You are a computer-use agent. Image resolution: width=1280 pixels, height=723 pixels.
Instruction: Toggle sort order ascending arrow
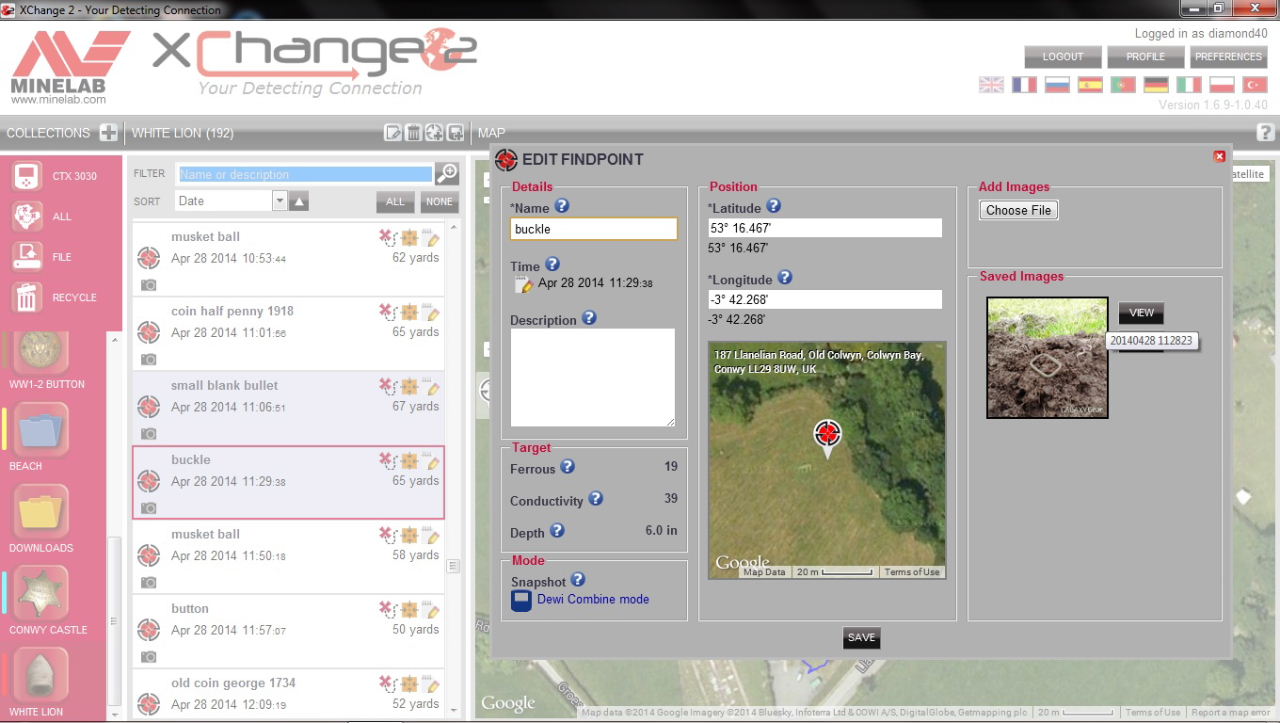click(299, 202)
